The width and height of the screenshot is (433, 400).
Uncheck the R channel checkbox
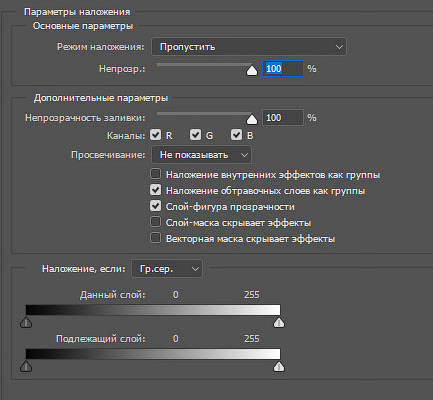tap(156, 135)
